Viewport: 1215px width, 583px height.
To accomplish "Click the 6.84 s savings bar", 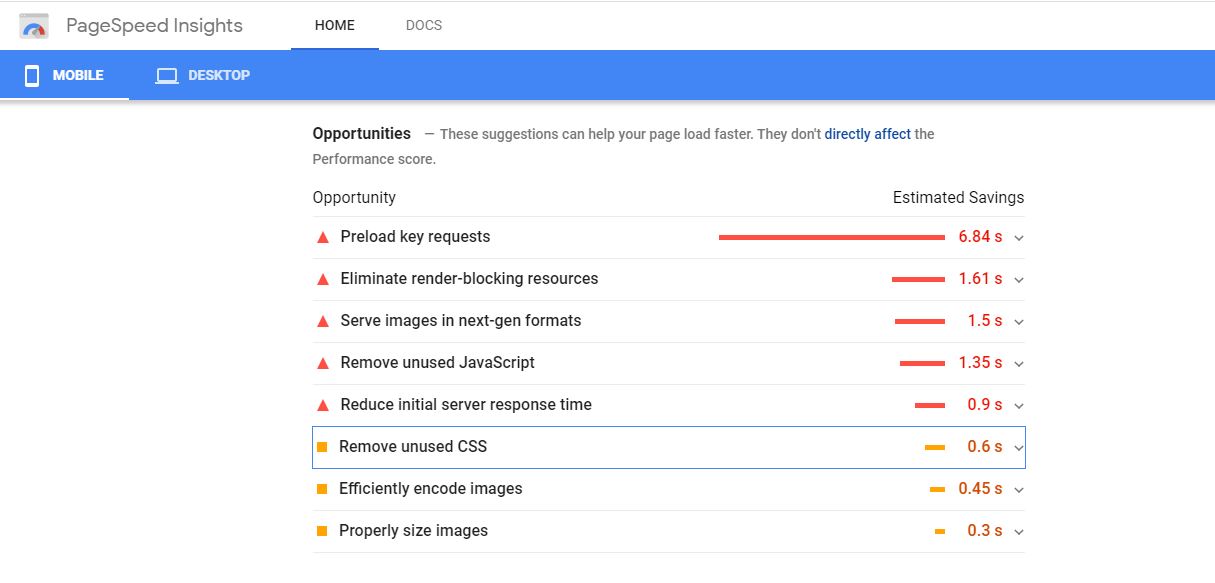I will click(x=832, y=237).
